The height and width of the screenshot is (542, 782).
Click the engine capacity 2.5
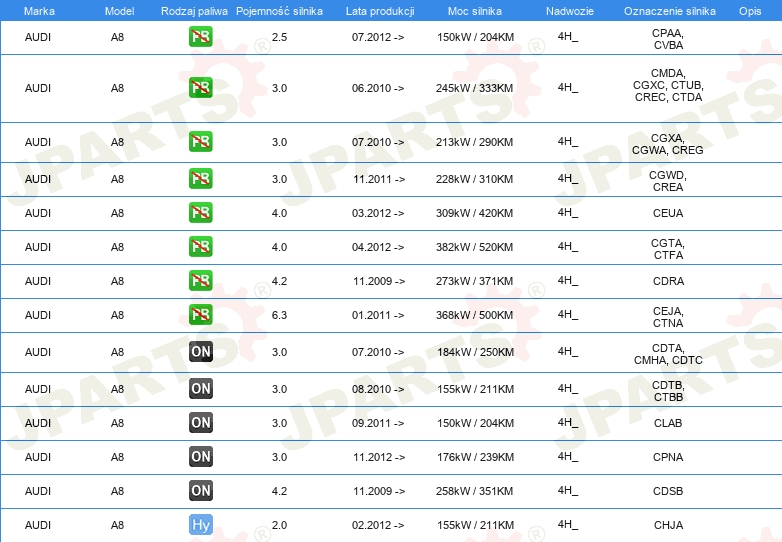279,37
